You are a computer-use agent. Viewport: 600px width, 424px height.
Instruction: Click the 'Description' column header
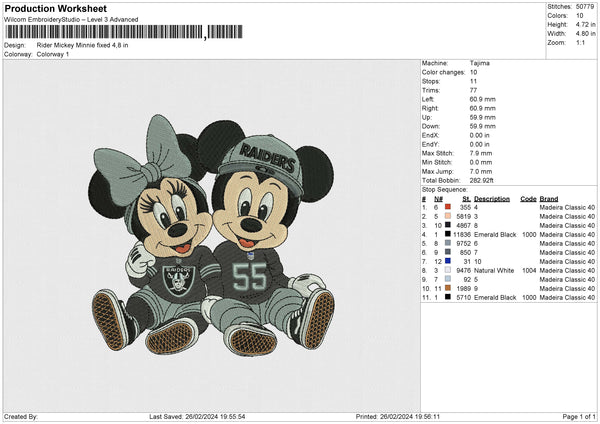coord(492,199)
